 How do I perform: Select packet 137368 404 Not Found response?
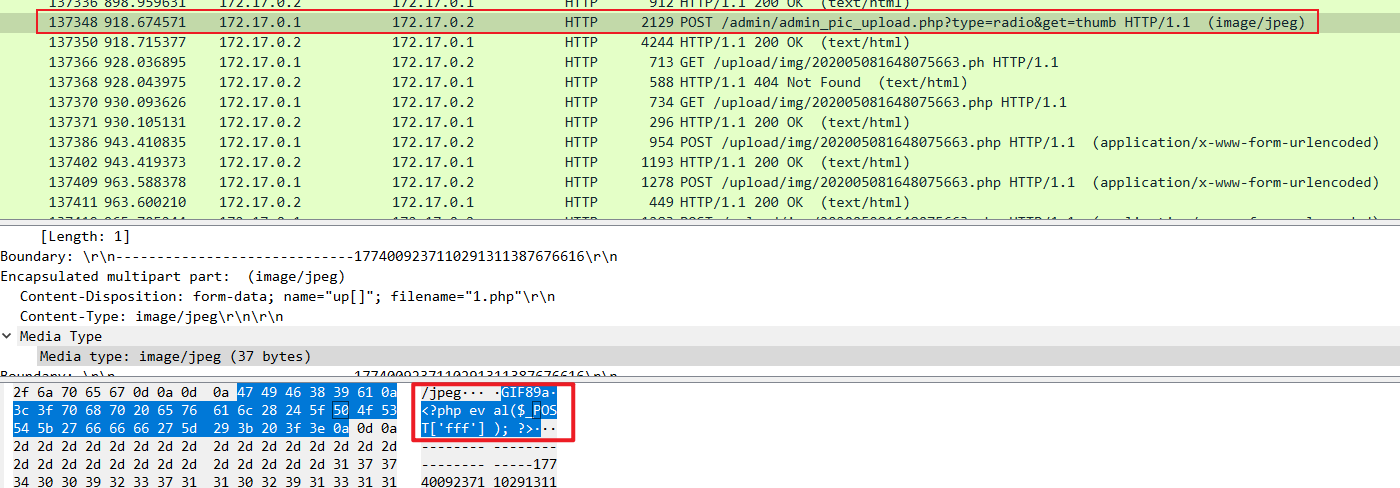coord(700,82)
